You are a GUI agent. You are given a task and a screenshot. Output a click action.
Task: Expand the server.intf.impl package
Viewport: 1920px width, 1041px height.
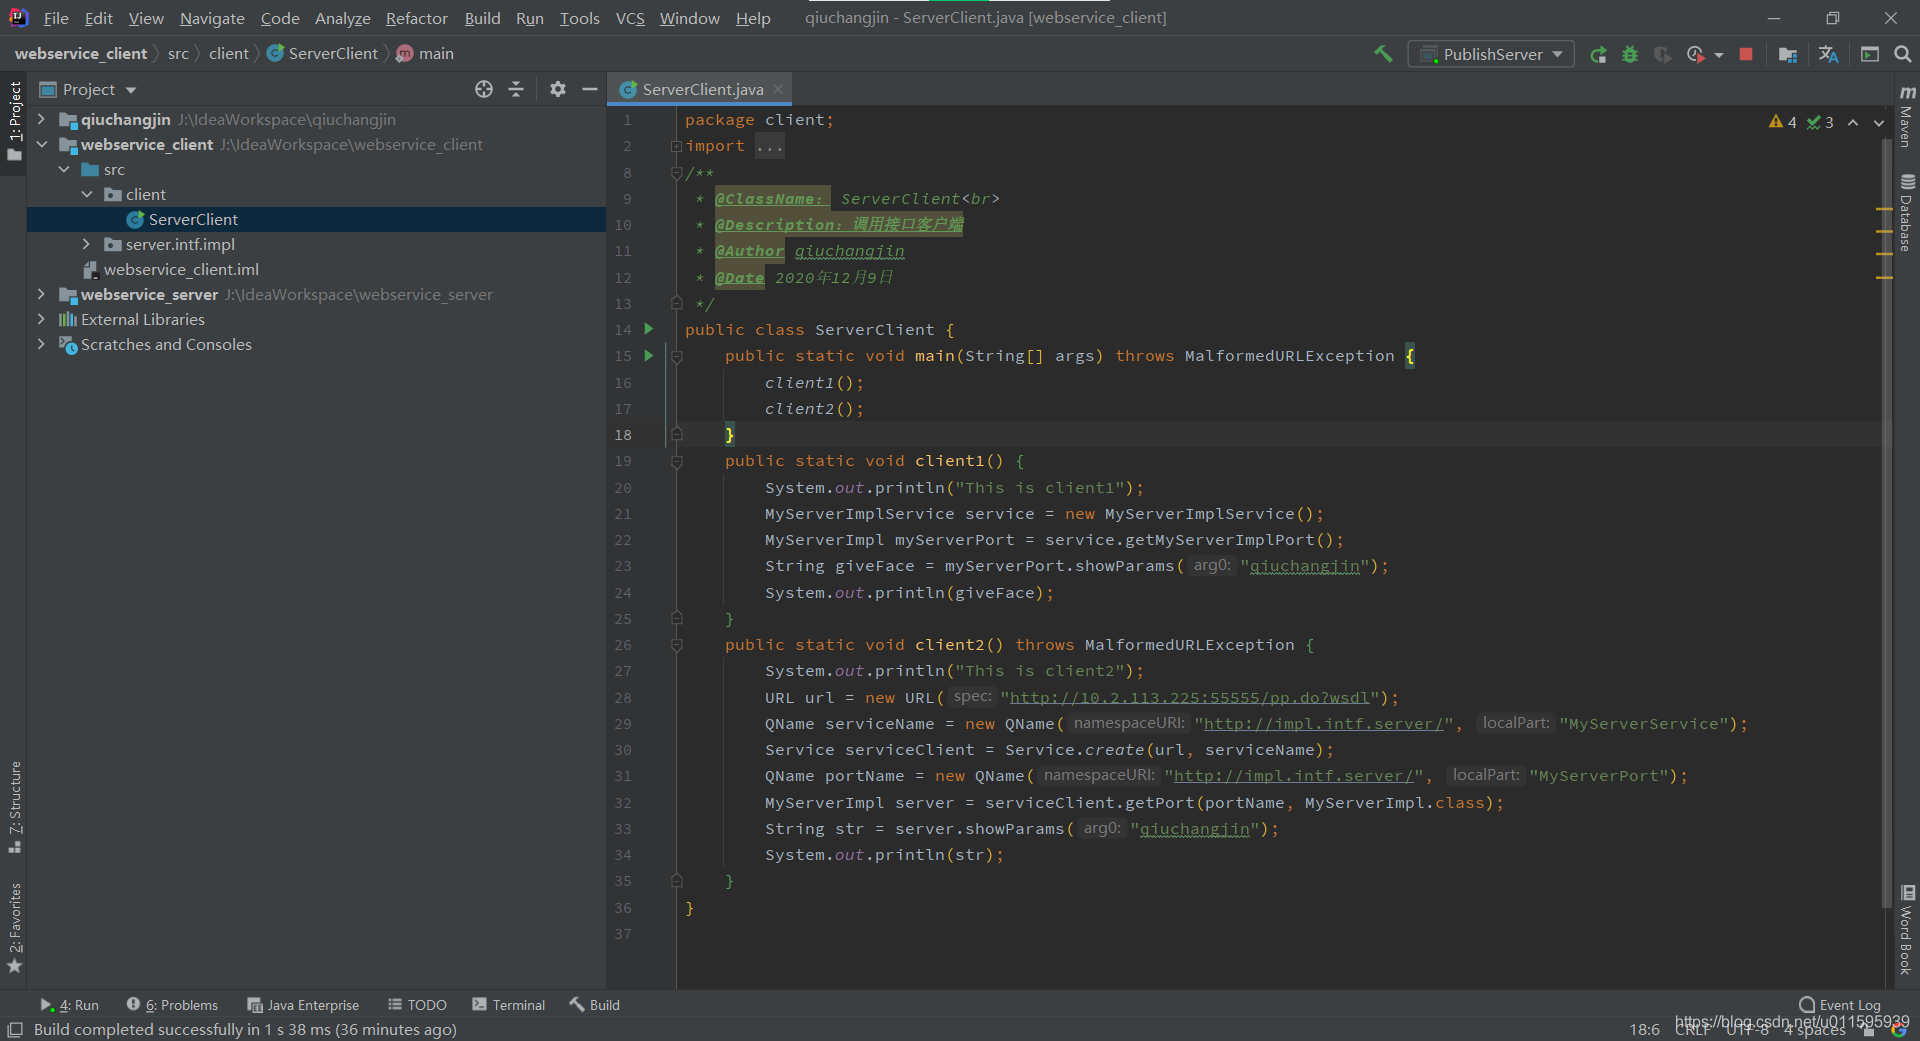87,244
